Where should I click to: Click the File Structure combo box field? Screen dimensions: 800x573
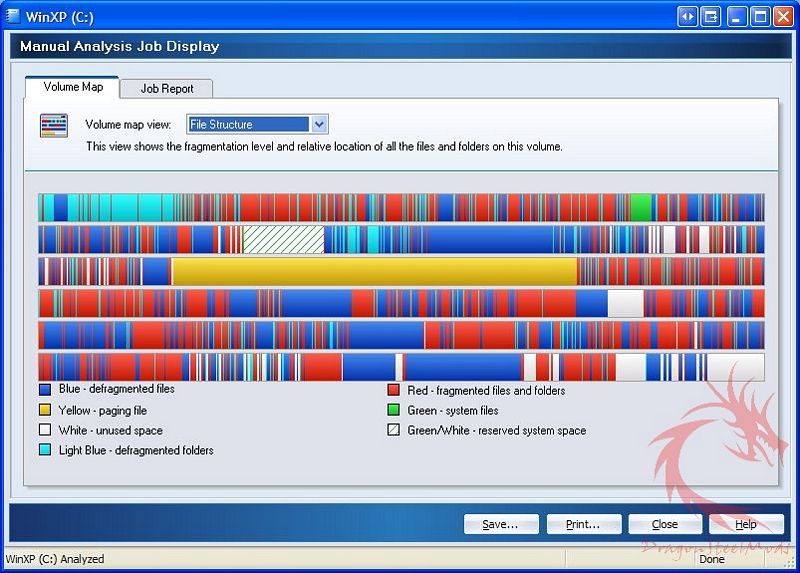click(x=248, y=125)
